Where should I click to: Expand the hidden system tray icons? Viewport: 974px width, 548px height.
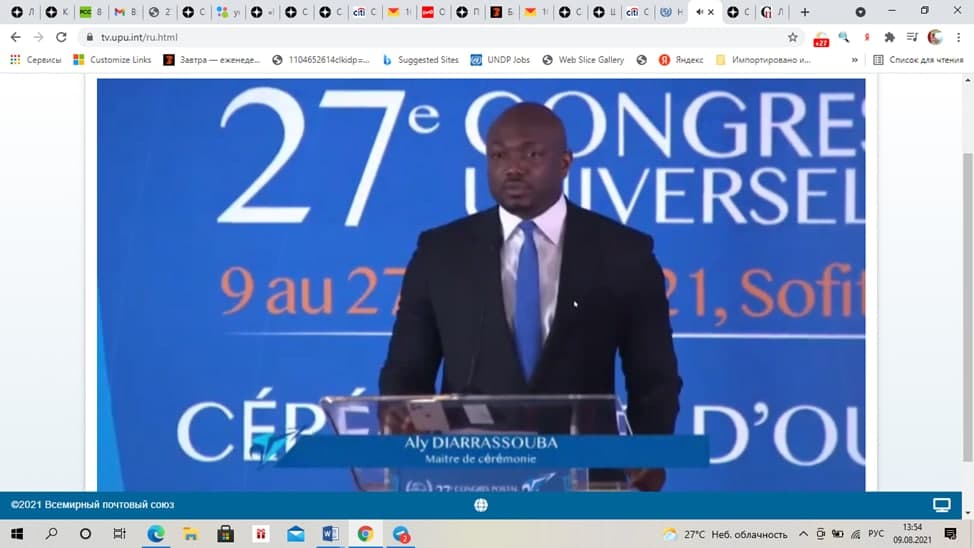(x=803, y=534)
